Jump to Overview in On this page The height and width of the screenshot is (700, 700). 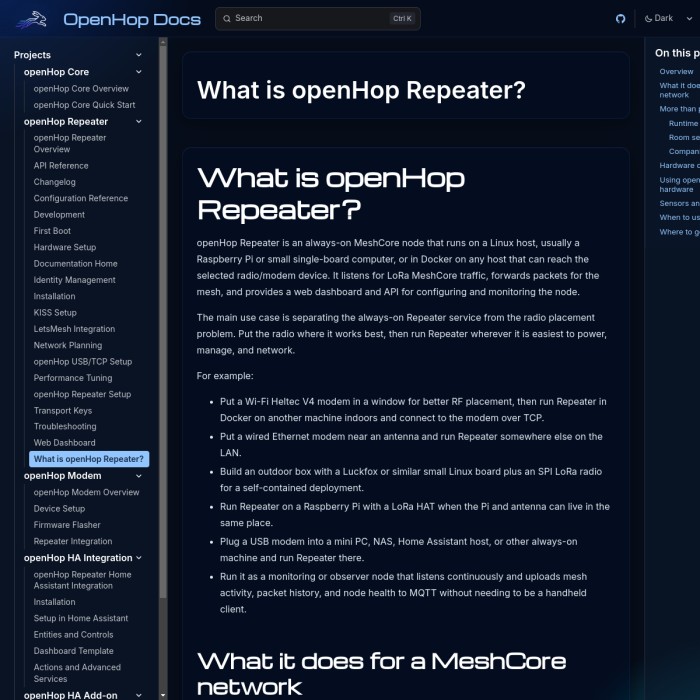[676, 71]
